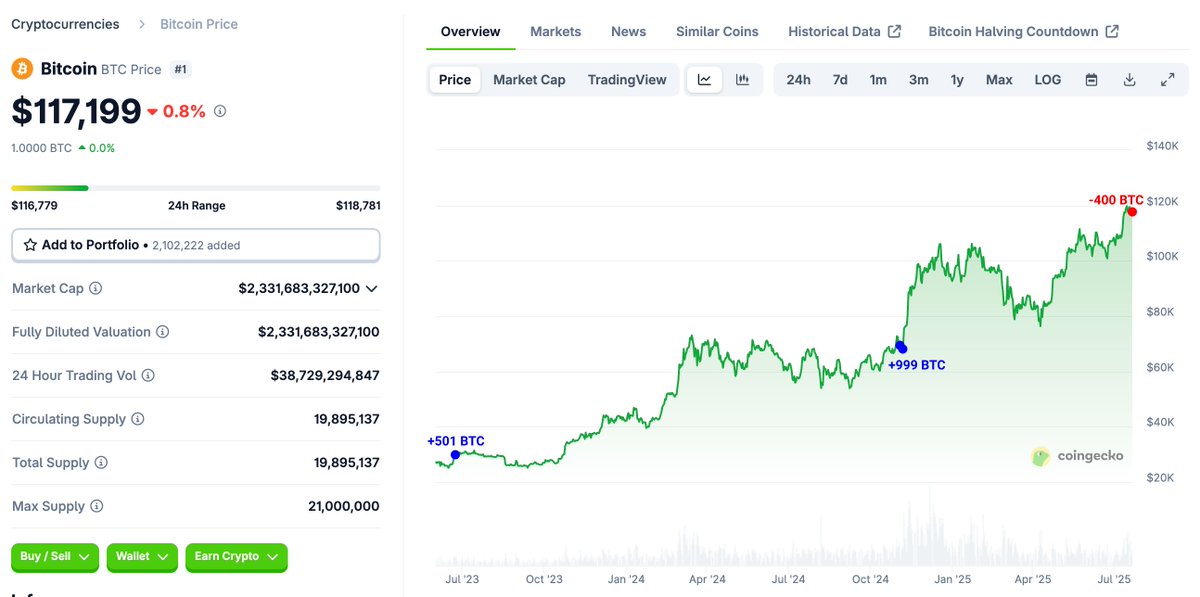Expand the chart to fullscreen

[1167, 80]
